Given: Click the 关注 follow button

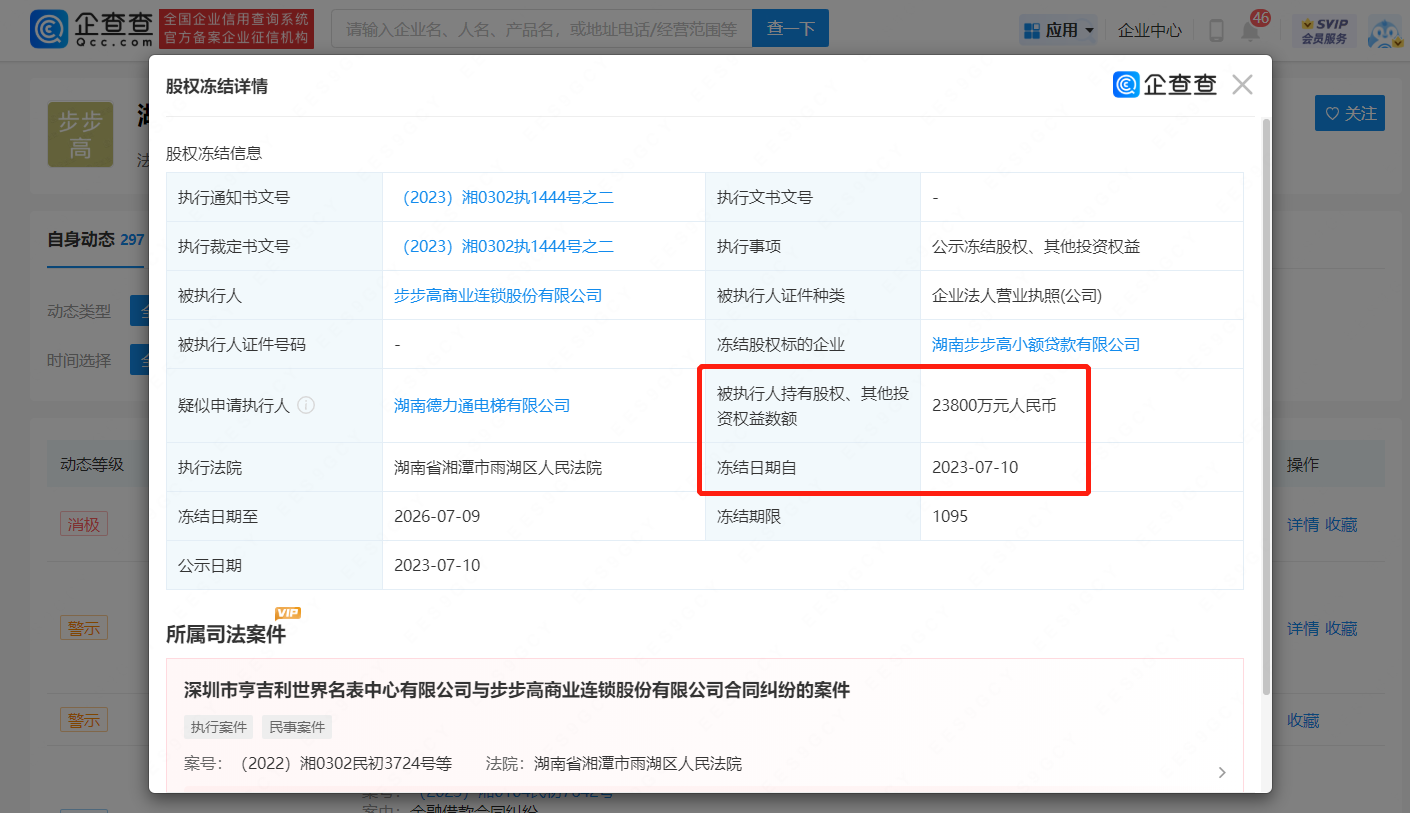Looking at the screenshot, I should coord(1350,113).
